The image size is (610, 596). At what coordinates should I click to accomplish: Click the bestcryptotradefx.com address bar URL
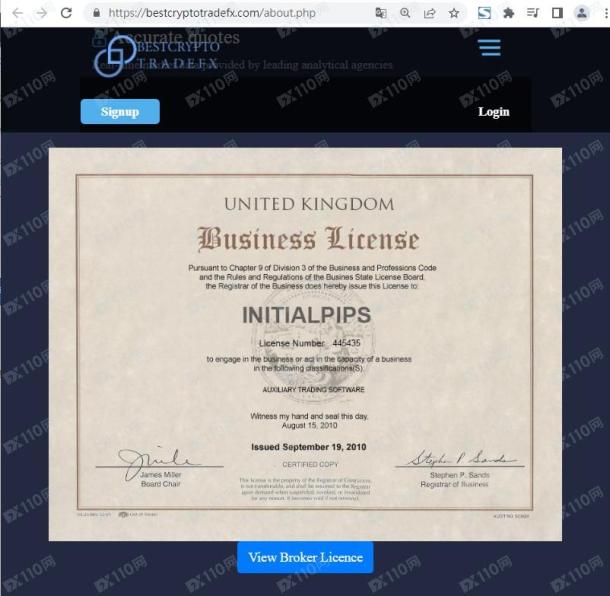coord(212,13)
